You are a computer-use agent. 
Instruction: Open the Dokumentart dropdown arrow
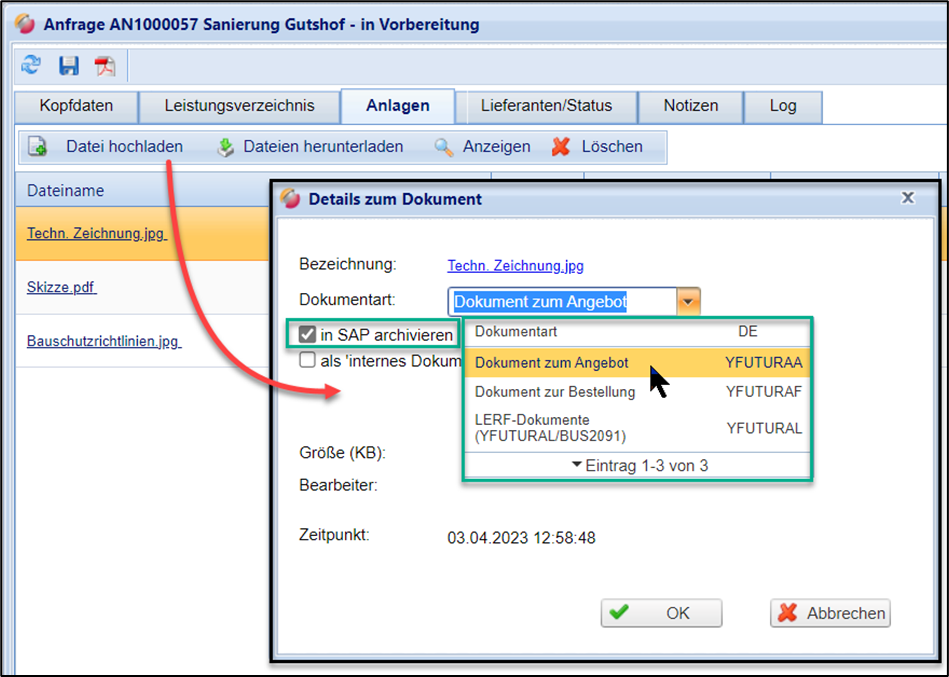688,301
